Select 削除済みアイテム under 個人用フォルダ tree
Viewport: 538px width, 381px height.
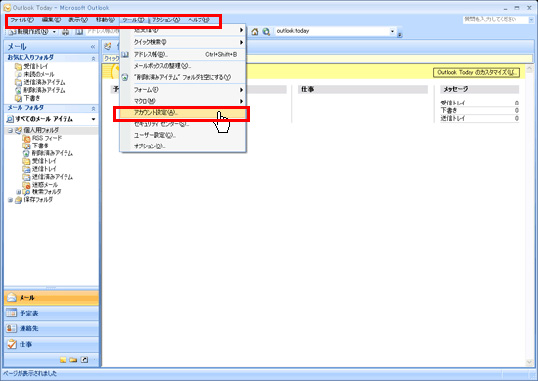pos(52,153)
